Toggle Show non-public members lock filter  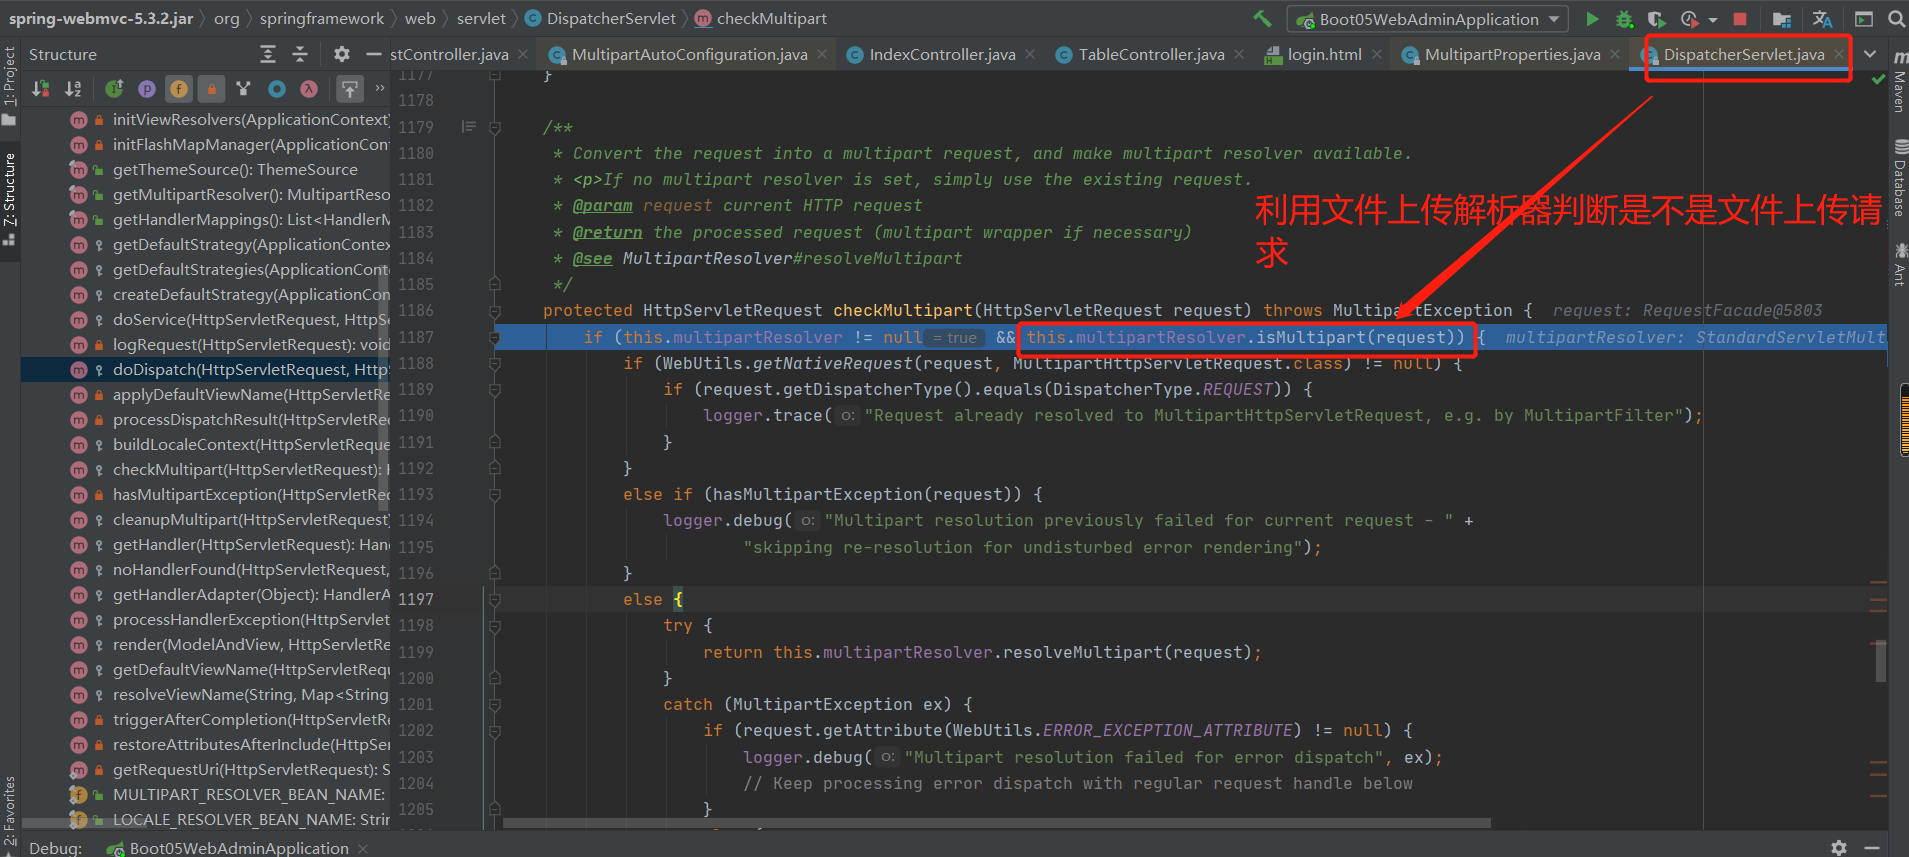(x=211, y=89)
